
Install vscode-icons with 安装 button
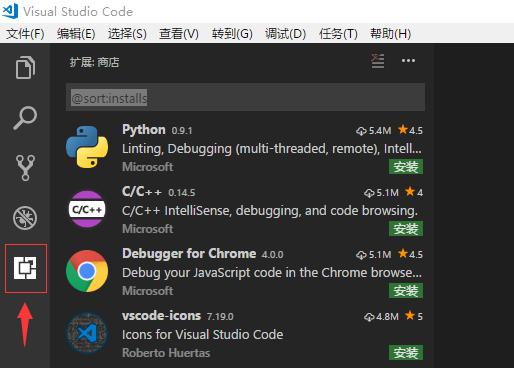406,353
